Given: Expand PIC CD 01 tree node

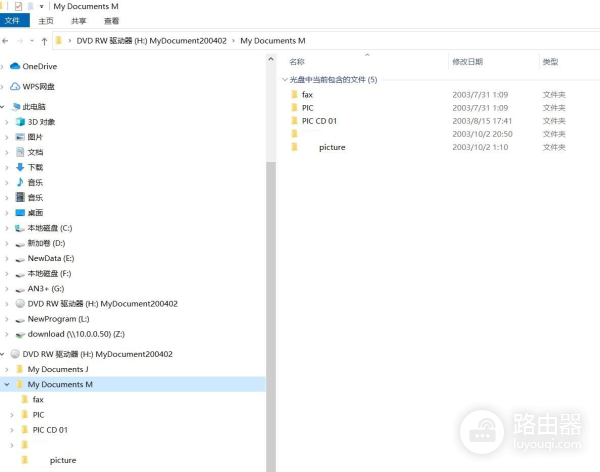Looking at the screenshot, I should click(12, 430).
